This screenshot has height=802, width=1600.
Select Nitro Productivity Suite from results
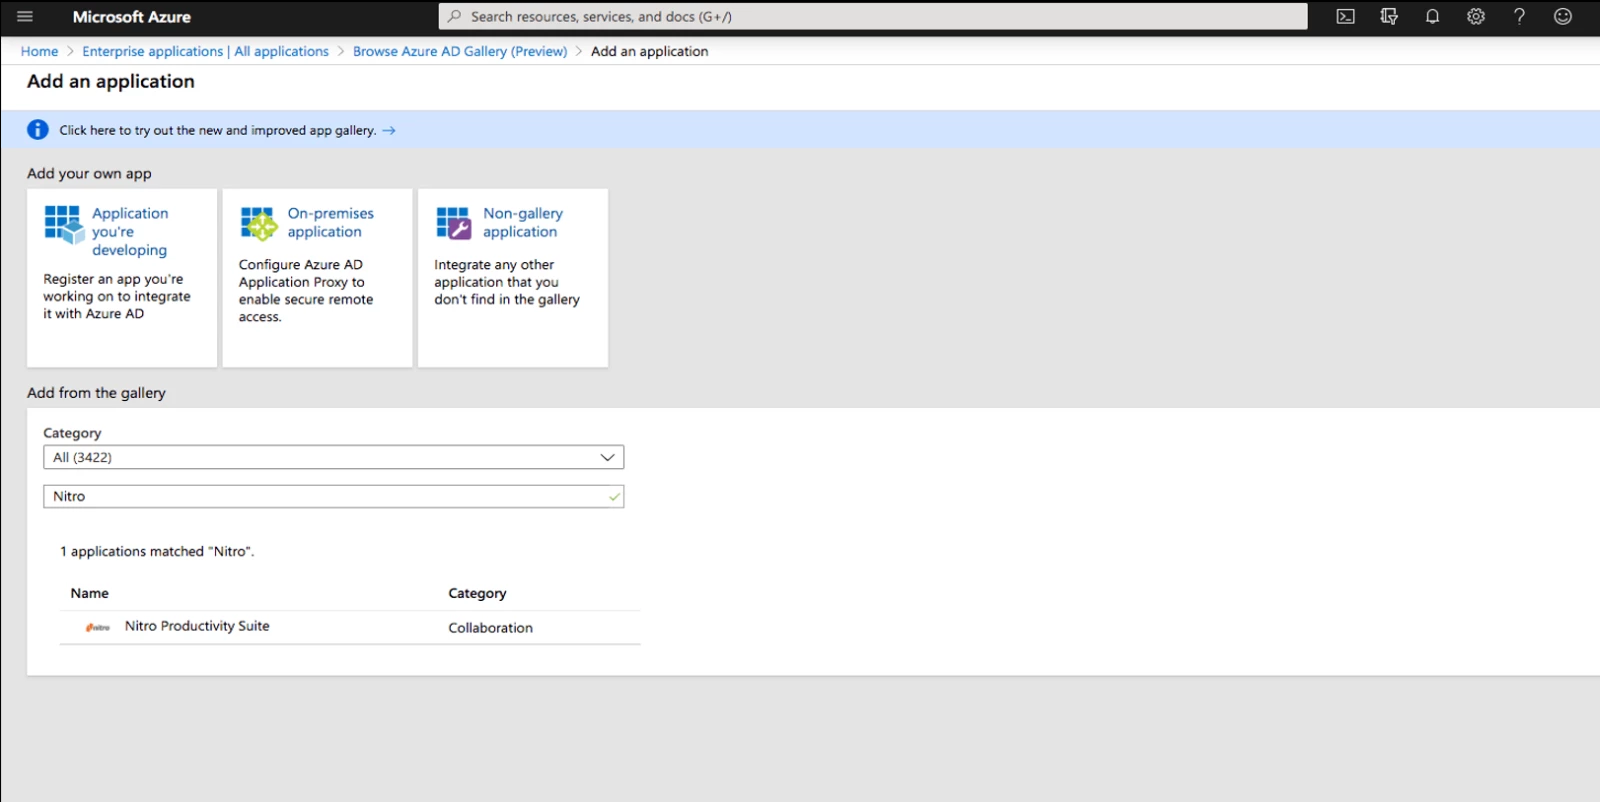pos(197,626)
